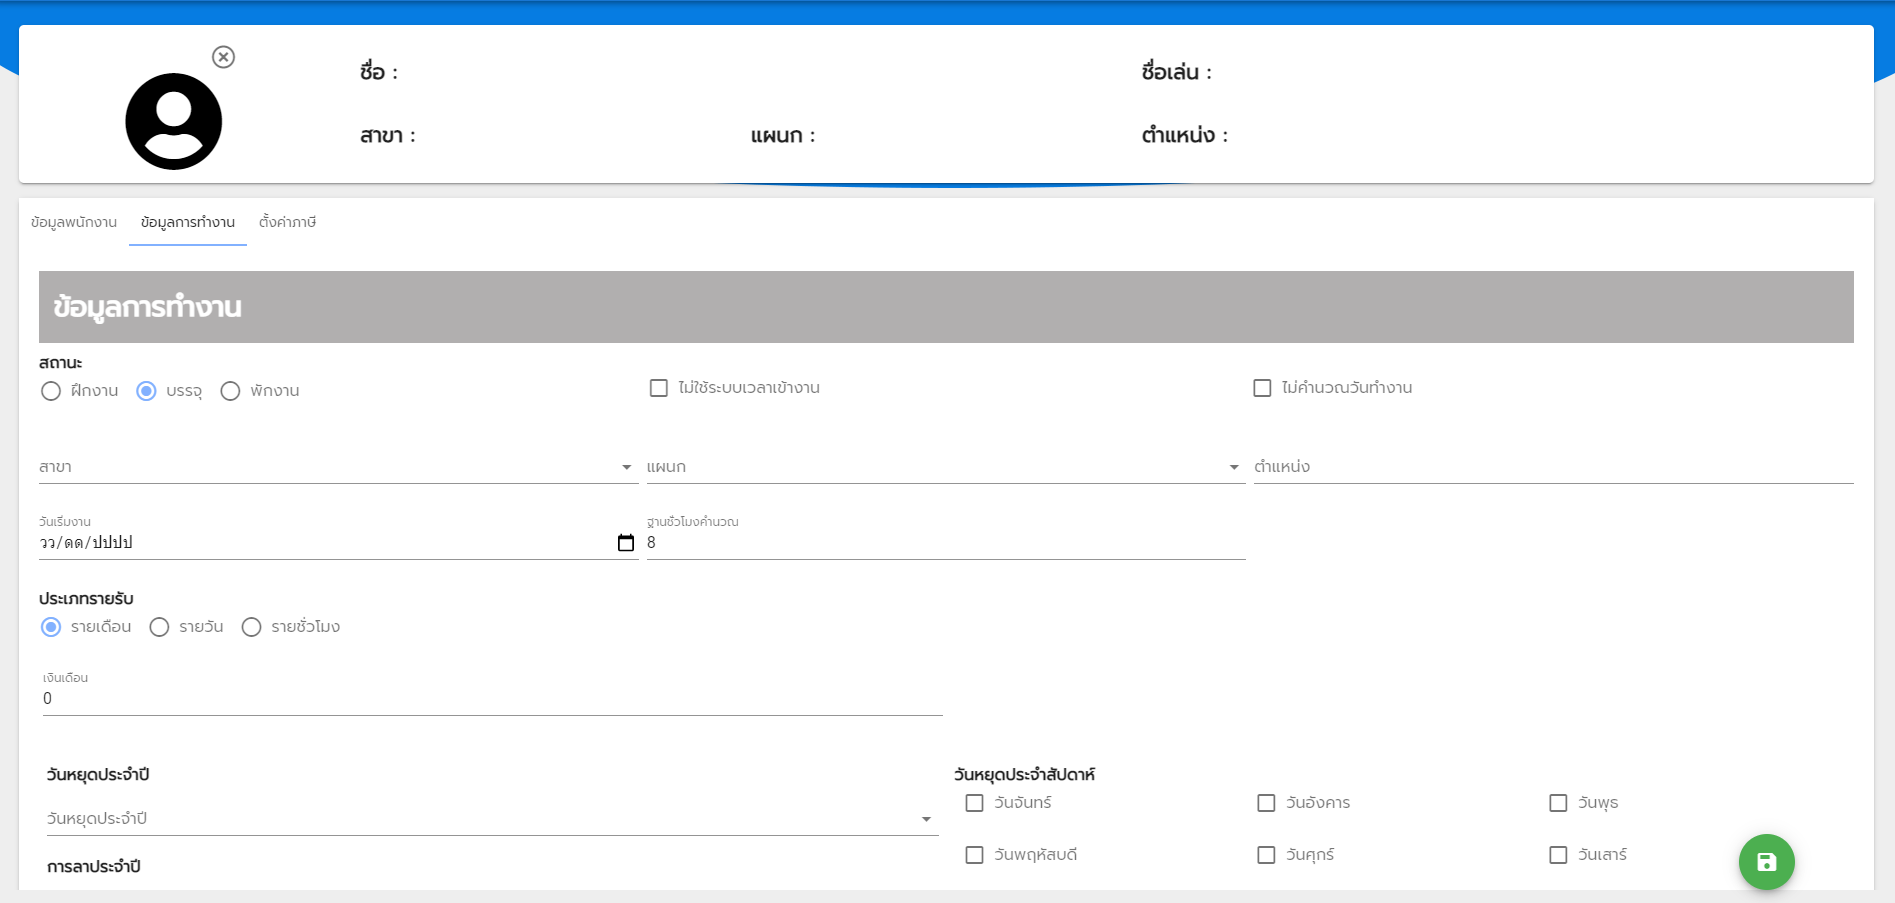Click the profile avatar picture
The height and width of the screenshot is (903, 1895).
tap(174, 122)
